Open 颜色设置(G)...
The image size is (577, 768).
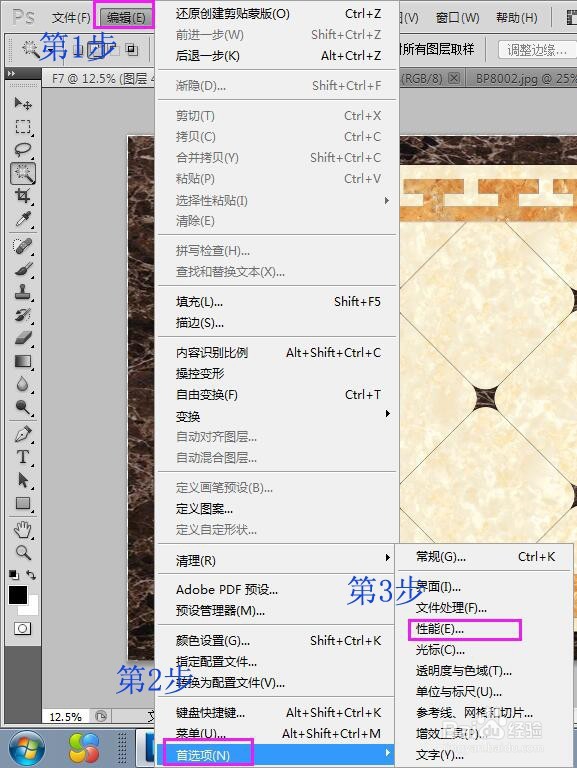pyautogui.click(x=276, y=641)
